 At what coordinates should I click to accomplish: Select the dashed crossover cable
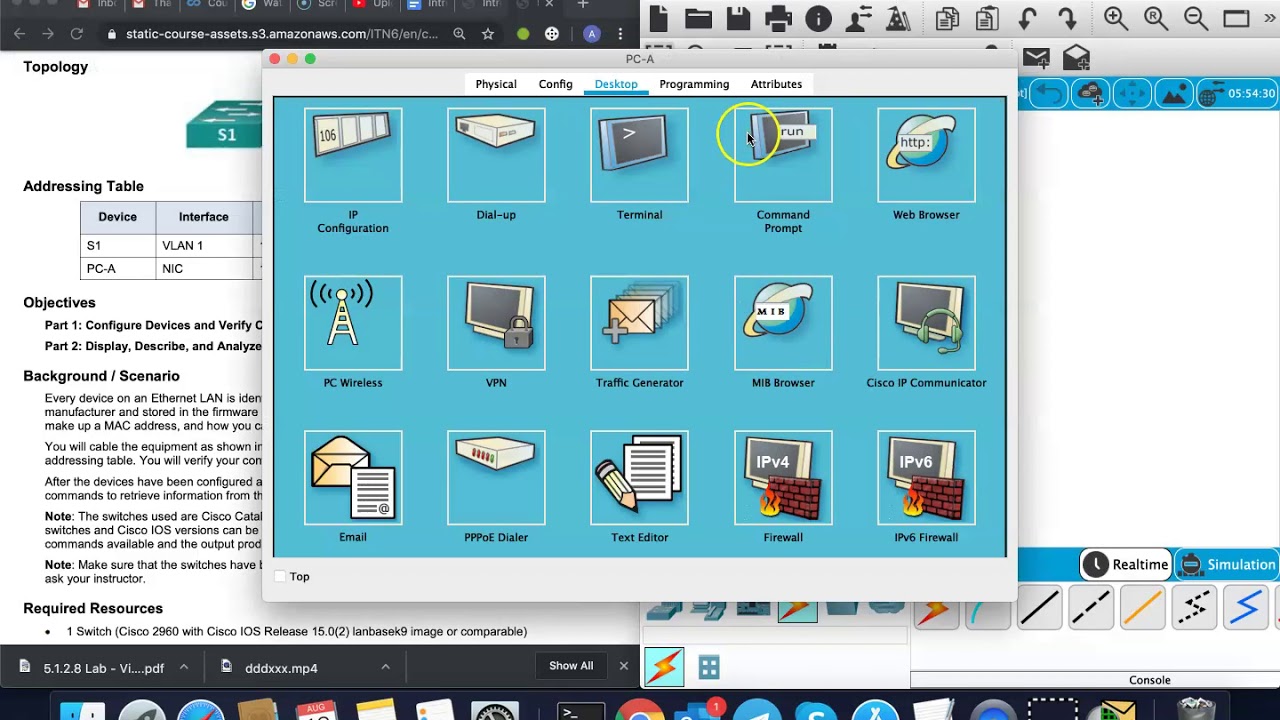pos(1091,608)
